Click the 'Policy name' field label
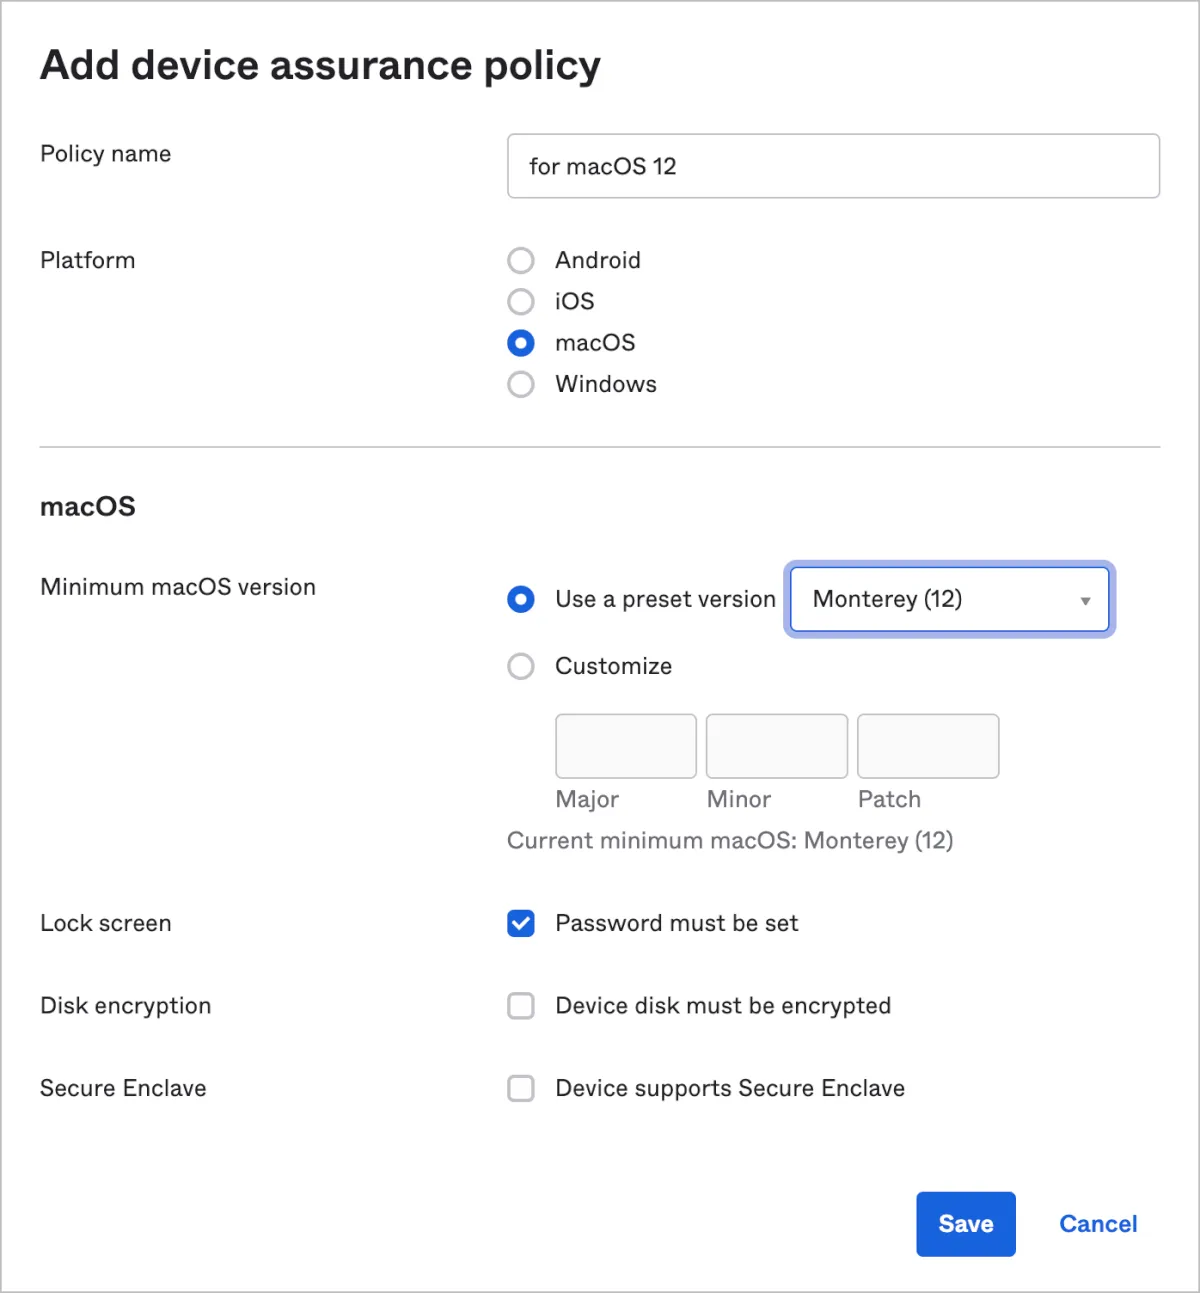 105,154
